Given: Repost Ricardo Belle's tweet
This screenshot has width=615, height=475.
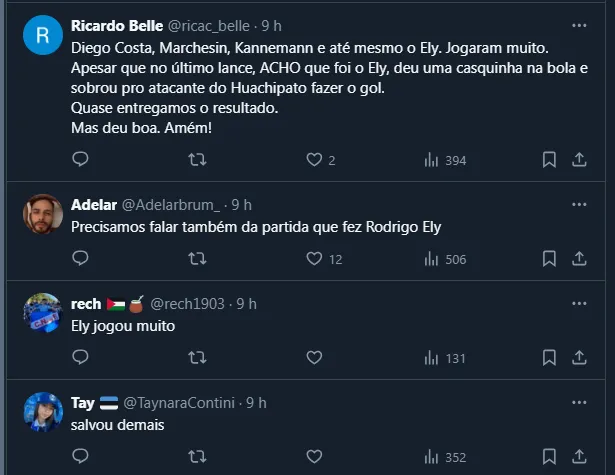Looking at the screenshot, I should click(198, 160).
